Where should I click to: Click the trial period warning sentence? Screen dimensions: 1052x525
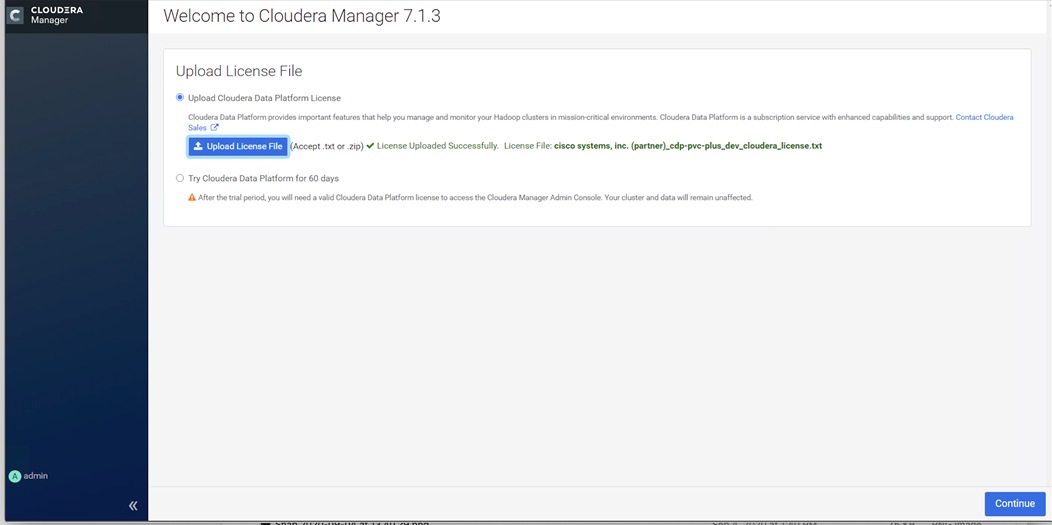475,198
